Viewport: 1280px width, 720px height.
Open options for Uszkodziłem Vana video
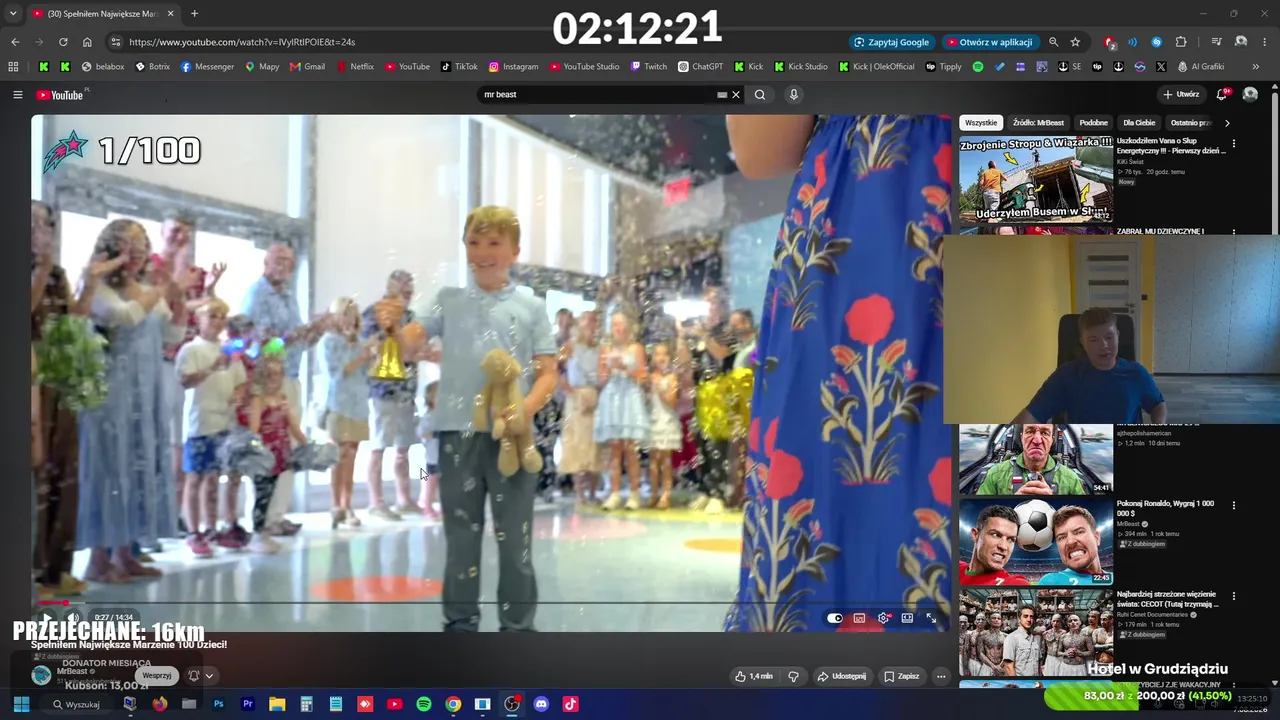point(1233,143)
